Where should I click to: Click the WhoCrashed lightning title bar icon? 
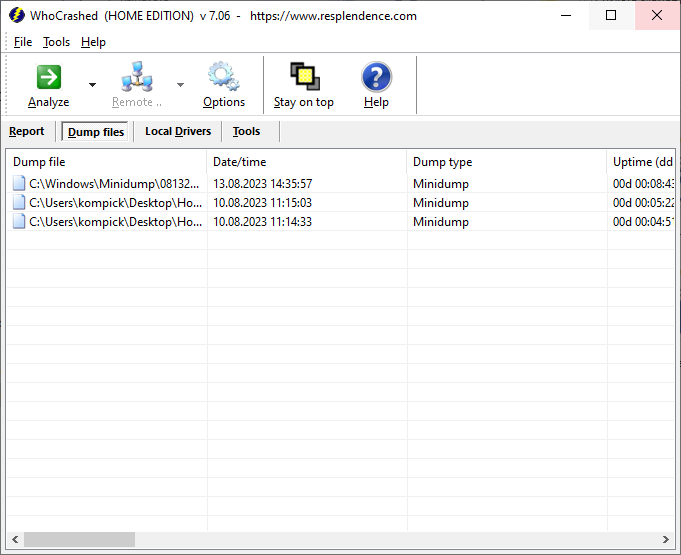[17, 16]
